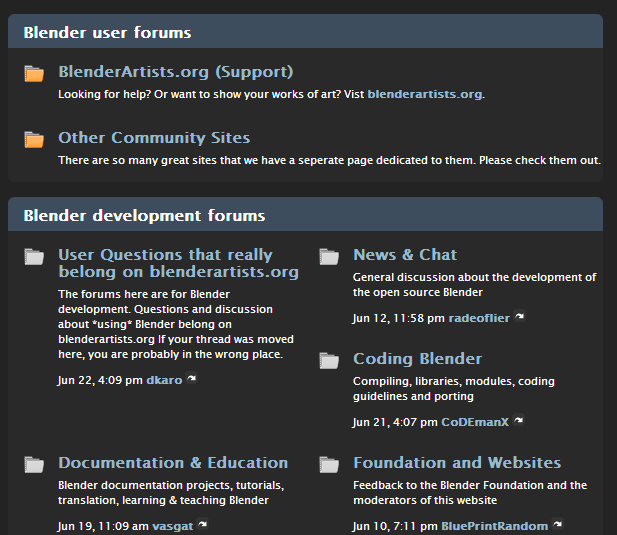Open the Foundation and Websites forum
The width and height of the screenshot is (617, 535).
point(457,463)
